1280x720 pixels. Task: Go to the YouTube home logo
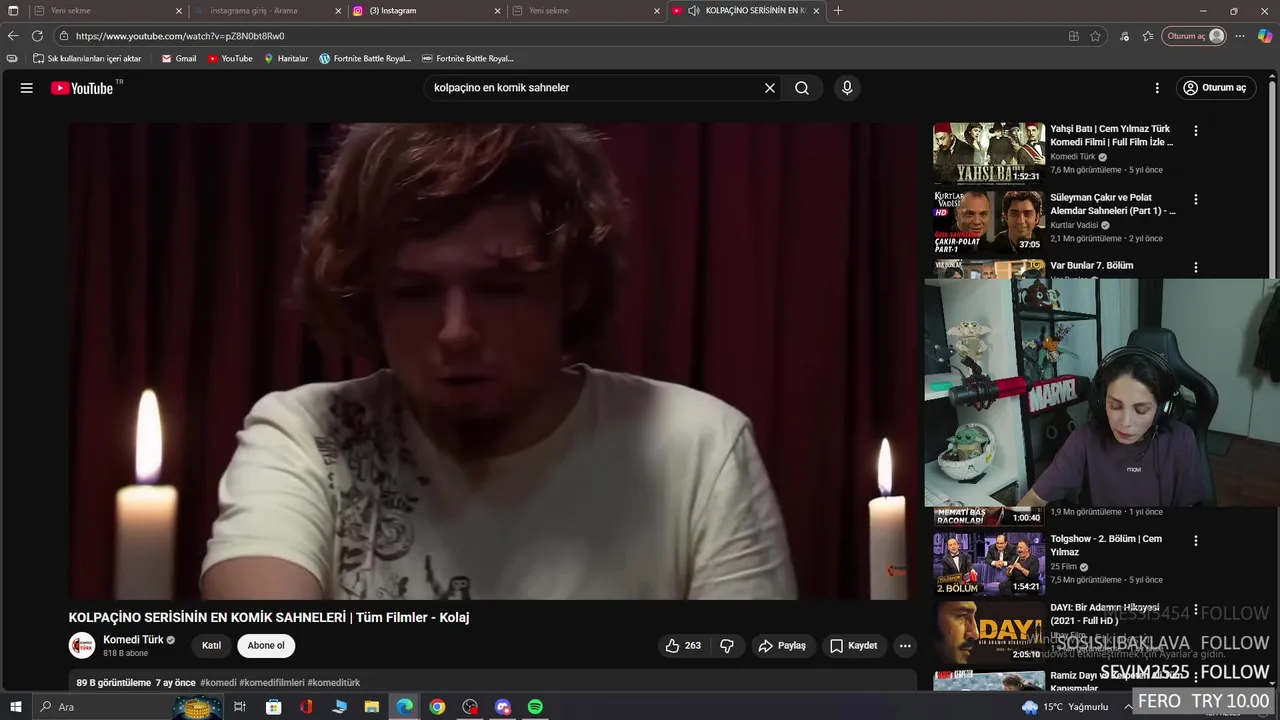click(x=82, y=88)
